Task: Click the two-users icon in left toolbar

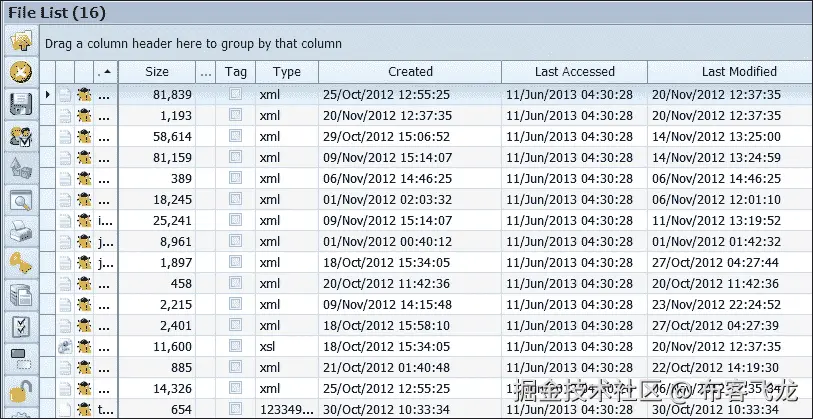Action: point(20,137)
